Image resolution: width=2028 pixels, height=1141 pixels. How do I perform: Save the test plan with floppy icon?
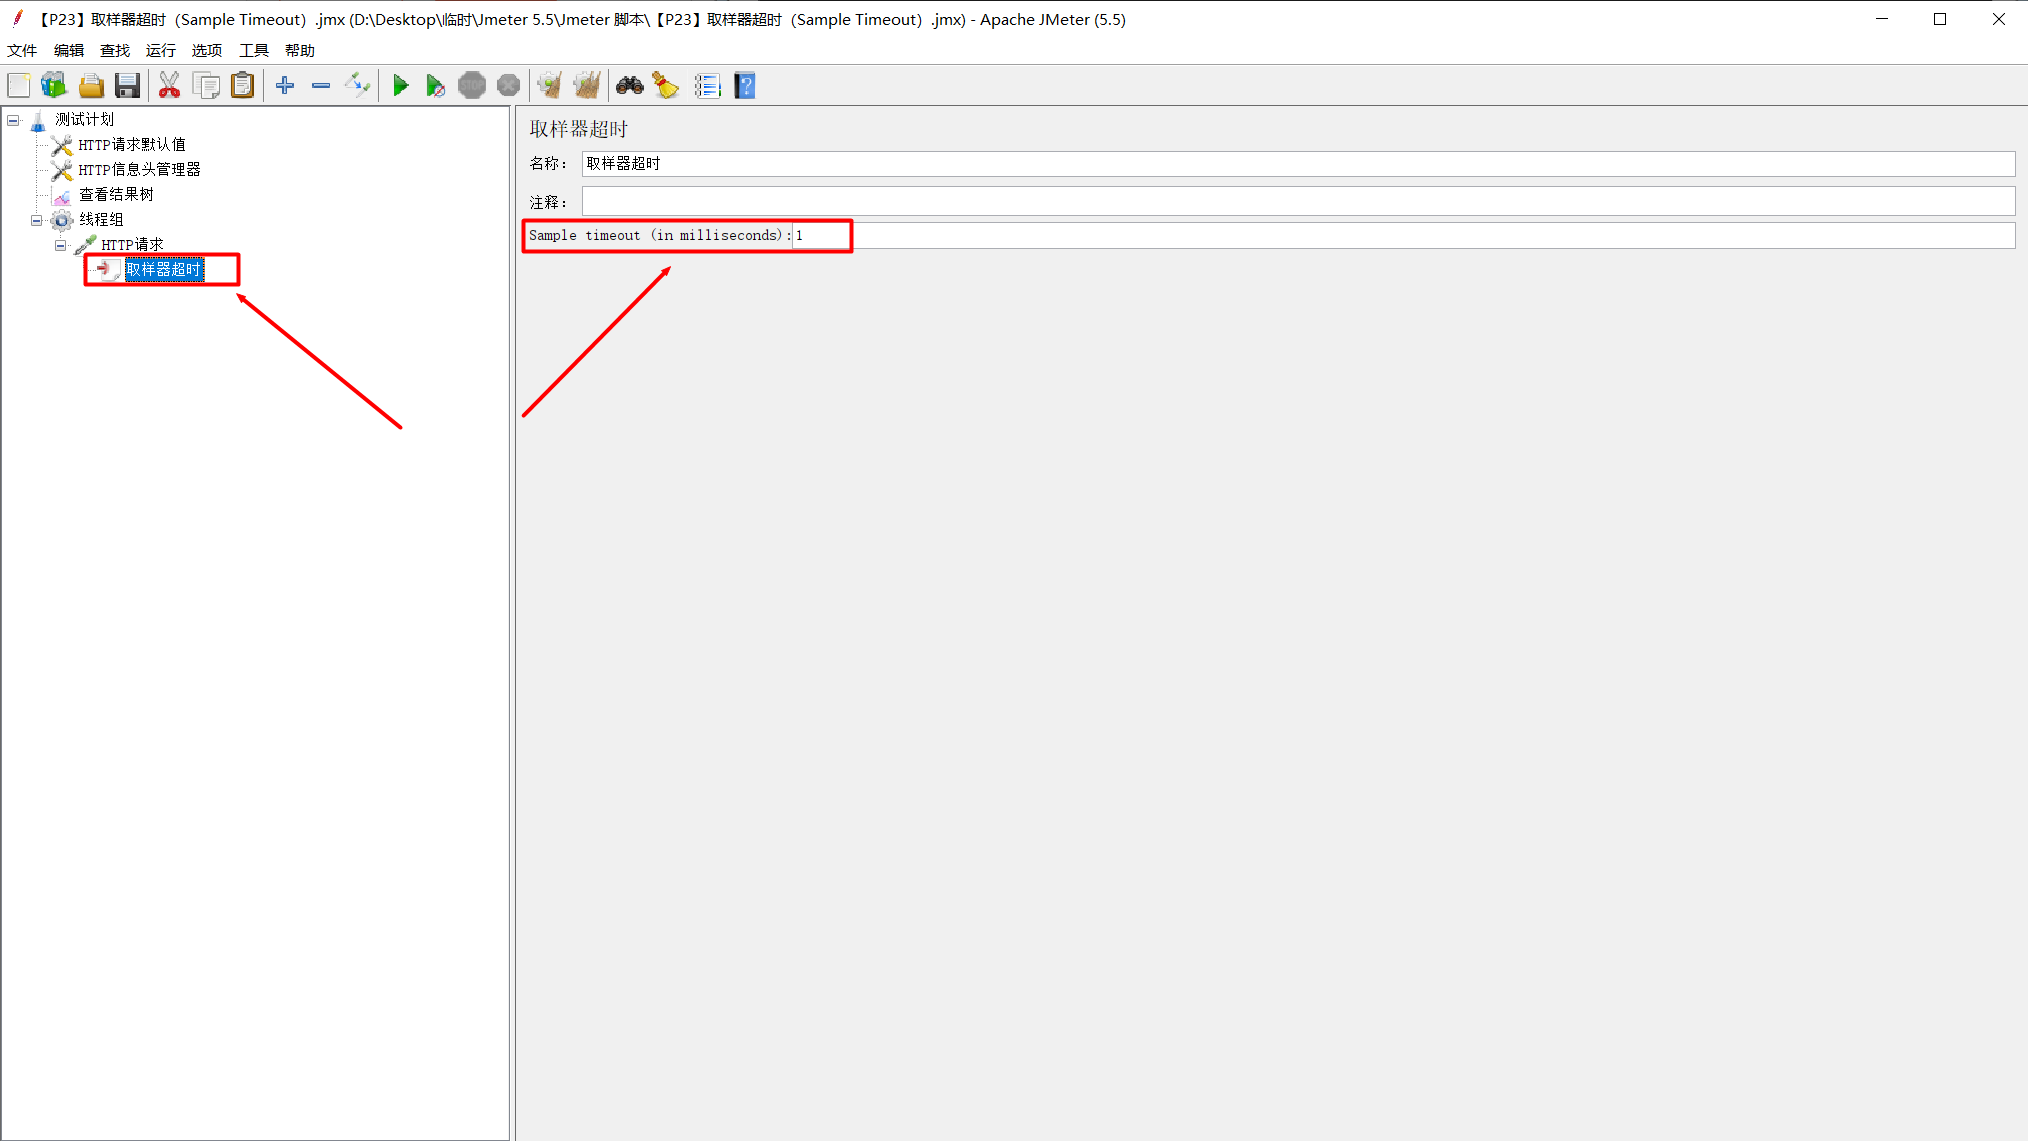(x=127, y=86)
